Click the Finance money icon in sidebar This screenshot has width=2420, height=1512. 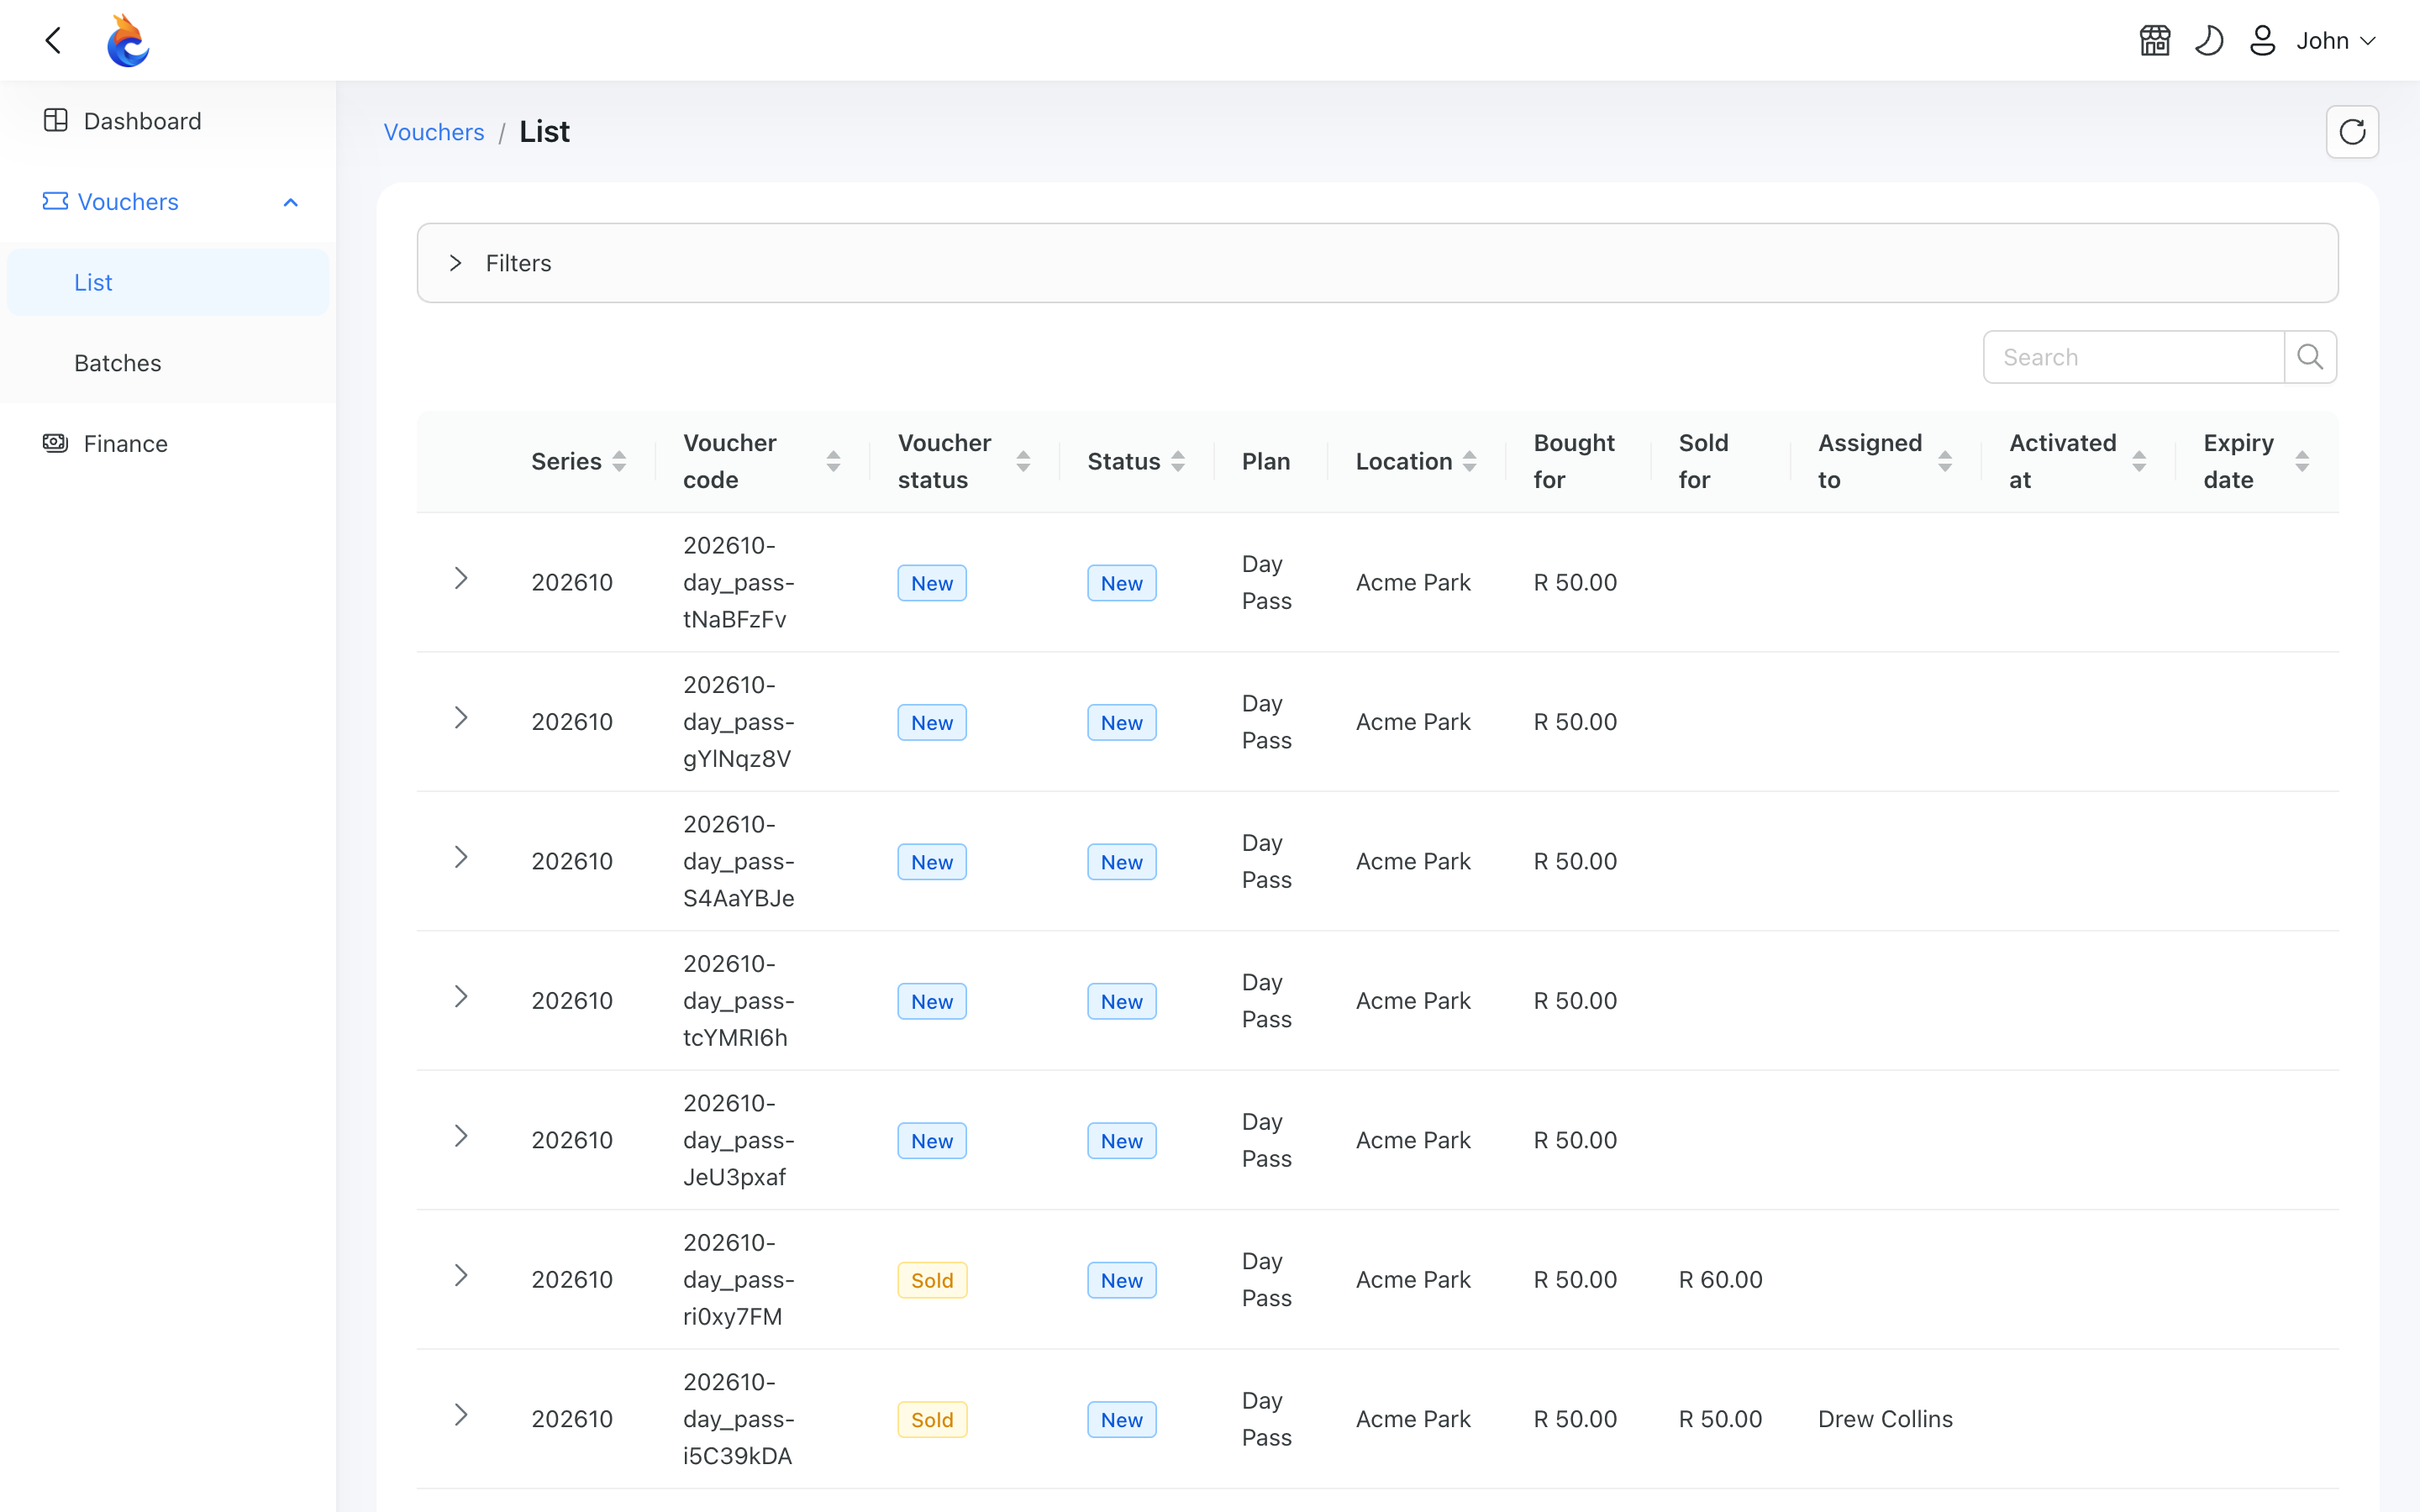point(56,442)
